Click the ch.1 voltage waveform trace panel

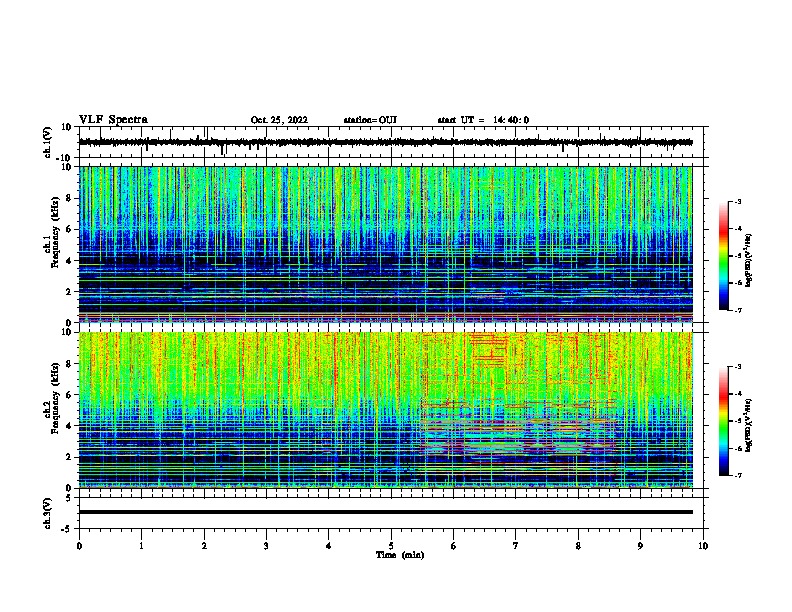(391, 142)
